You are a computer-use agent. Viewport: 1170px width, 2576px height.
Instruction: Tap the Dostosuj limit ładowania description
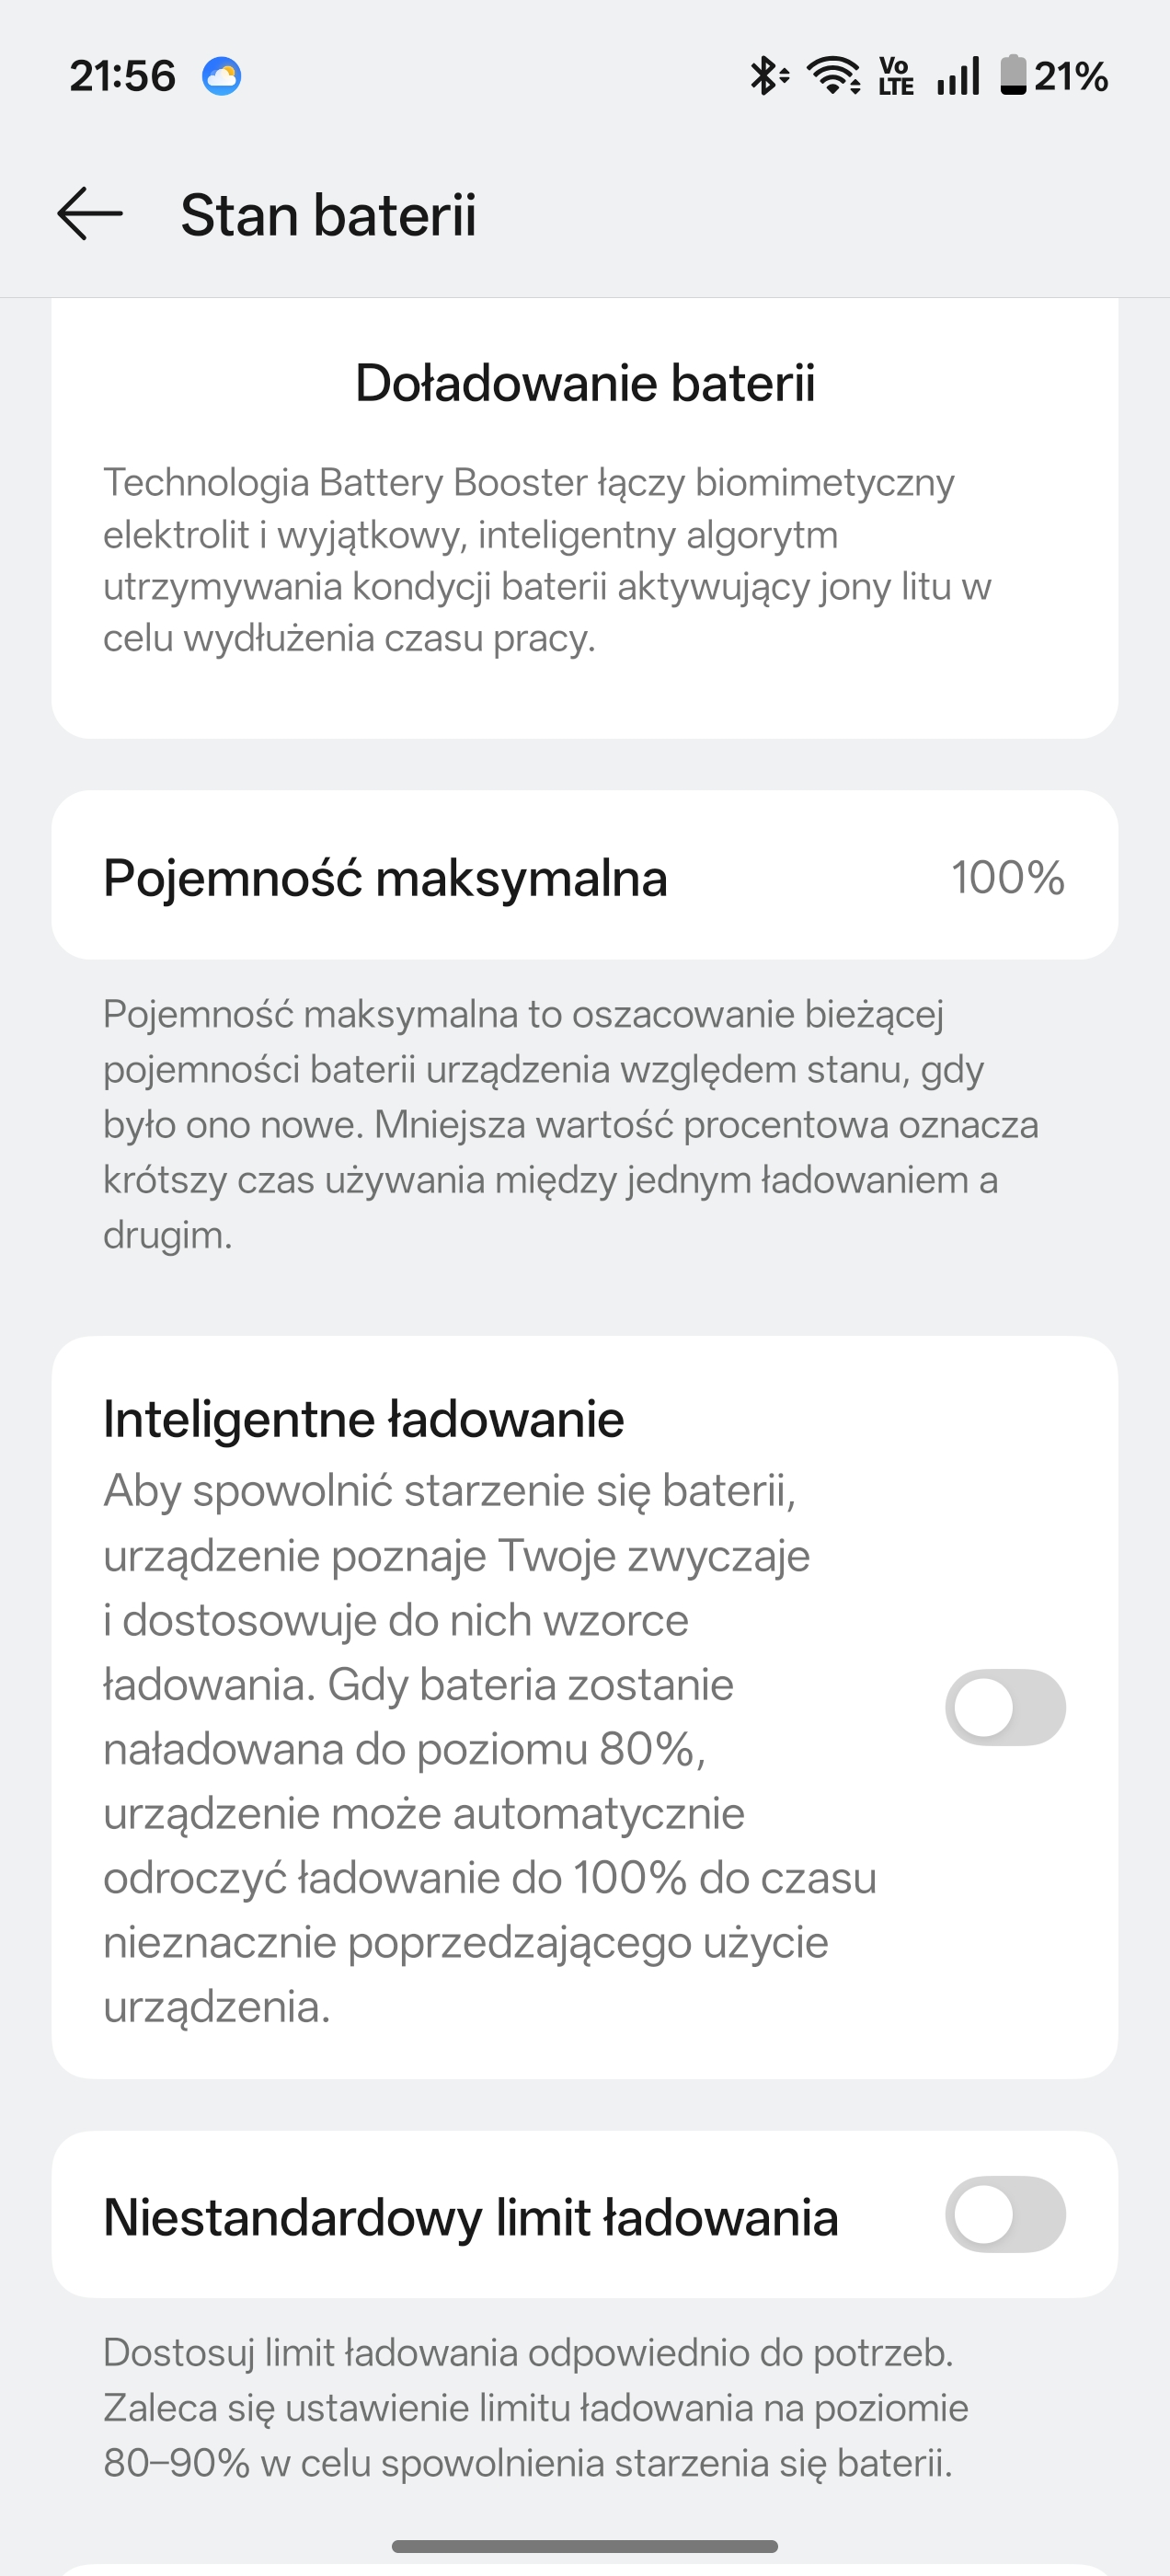click(535, 2407)
